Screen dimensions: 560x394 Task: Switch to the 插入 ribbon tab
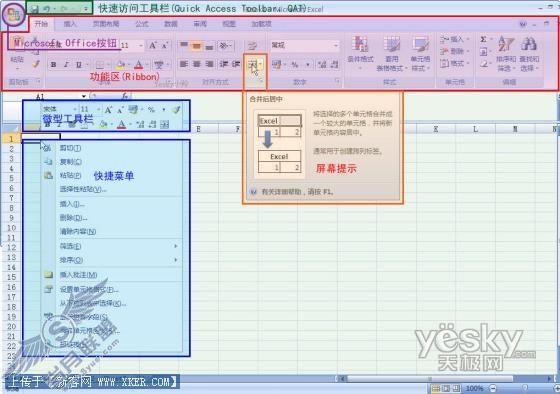(70, 24)
